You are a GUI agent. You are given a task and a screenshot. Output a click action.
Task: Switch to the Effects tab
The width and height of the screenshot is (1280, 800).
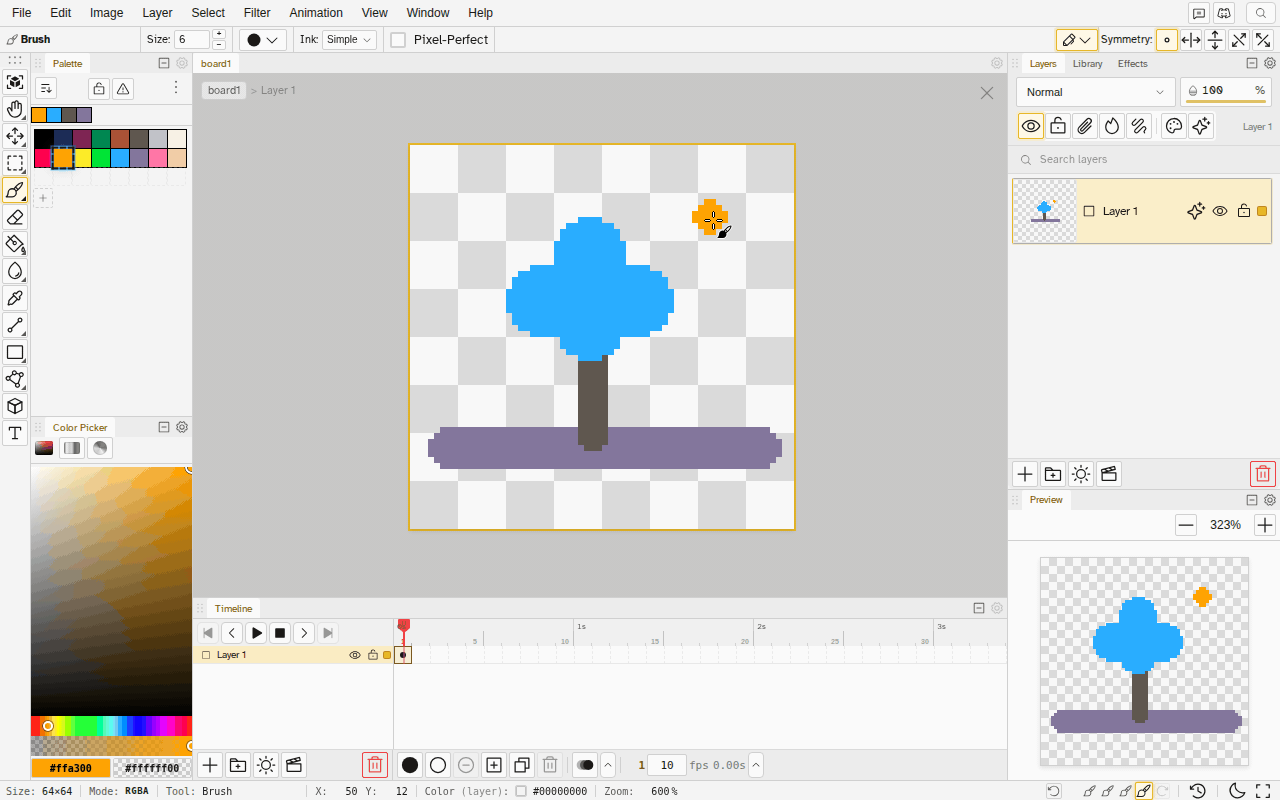pyautogui.click(x=1133, y=64)
